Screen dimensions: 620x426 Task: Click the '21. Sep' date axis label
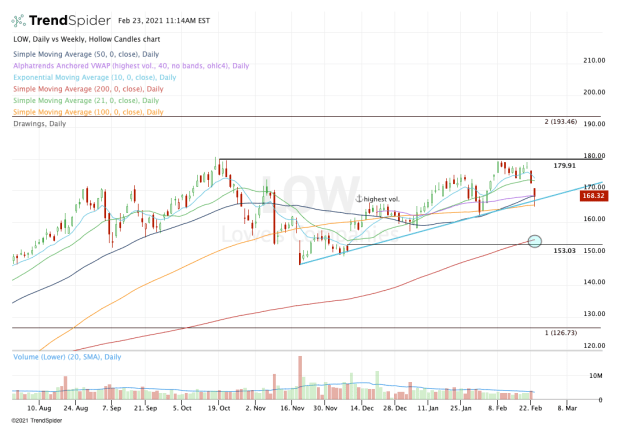(146, 408)
